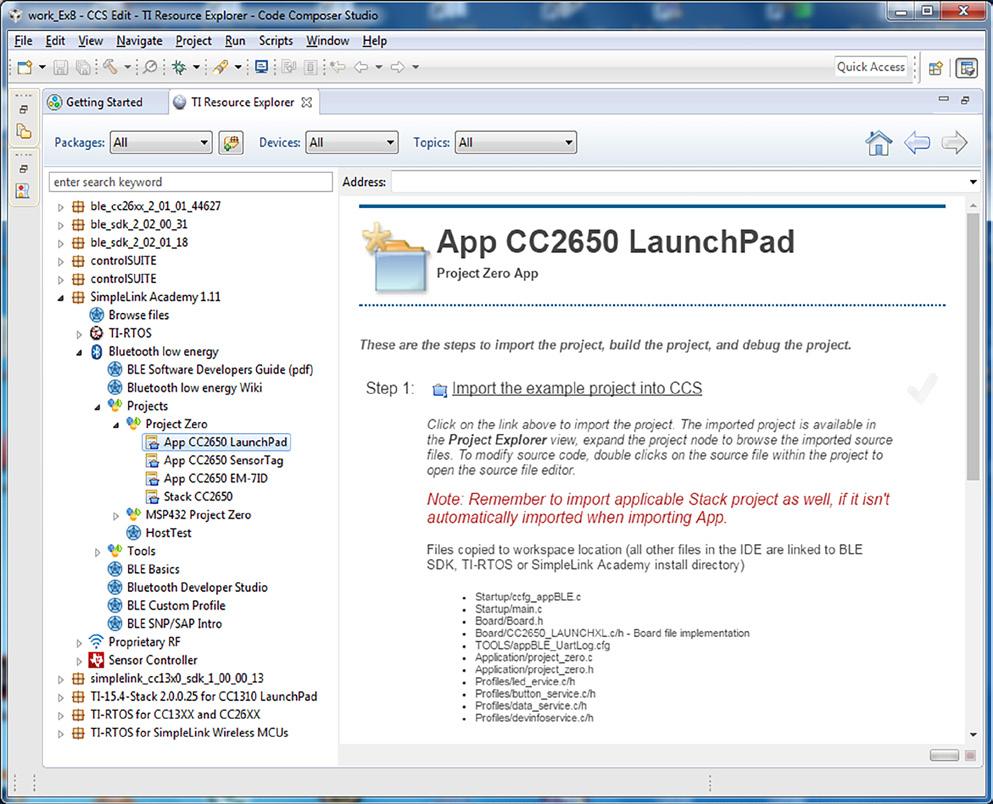Open the Open Perspective icon
The width and height of the screenshot is (993, 804).
tap(935, 68)
